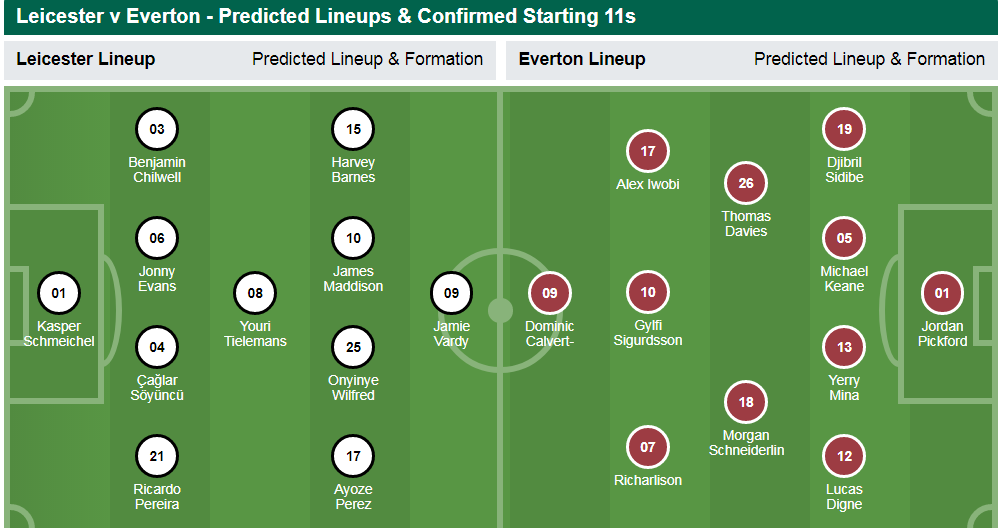Select Dominic Calvert- number 09 badge
This screenshot has width=1002, height=528.
click(549, 293)
